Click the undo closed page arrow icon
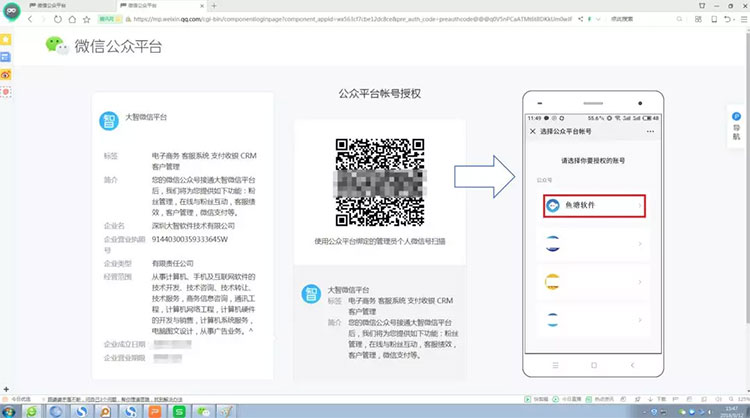This screenshot has width=750, height=418. click(728, 19)
